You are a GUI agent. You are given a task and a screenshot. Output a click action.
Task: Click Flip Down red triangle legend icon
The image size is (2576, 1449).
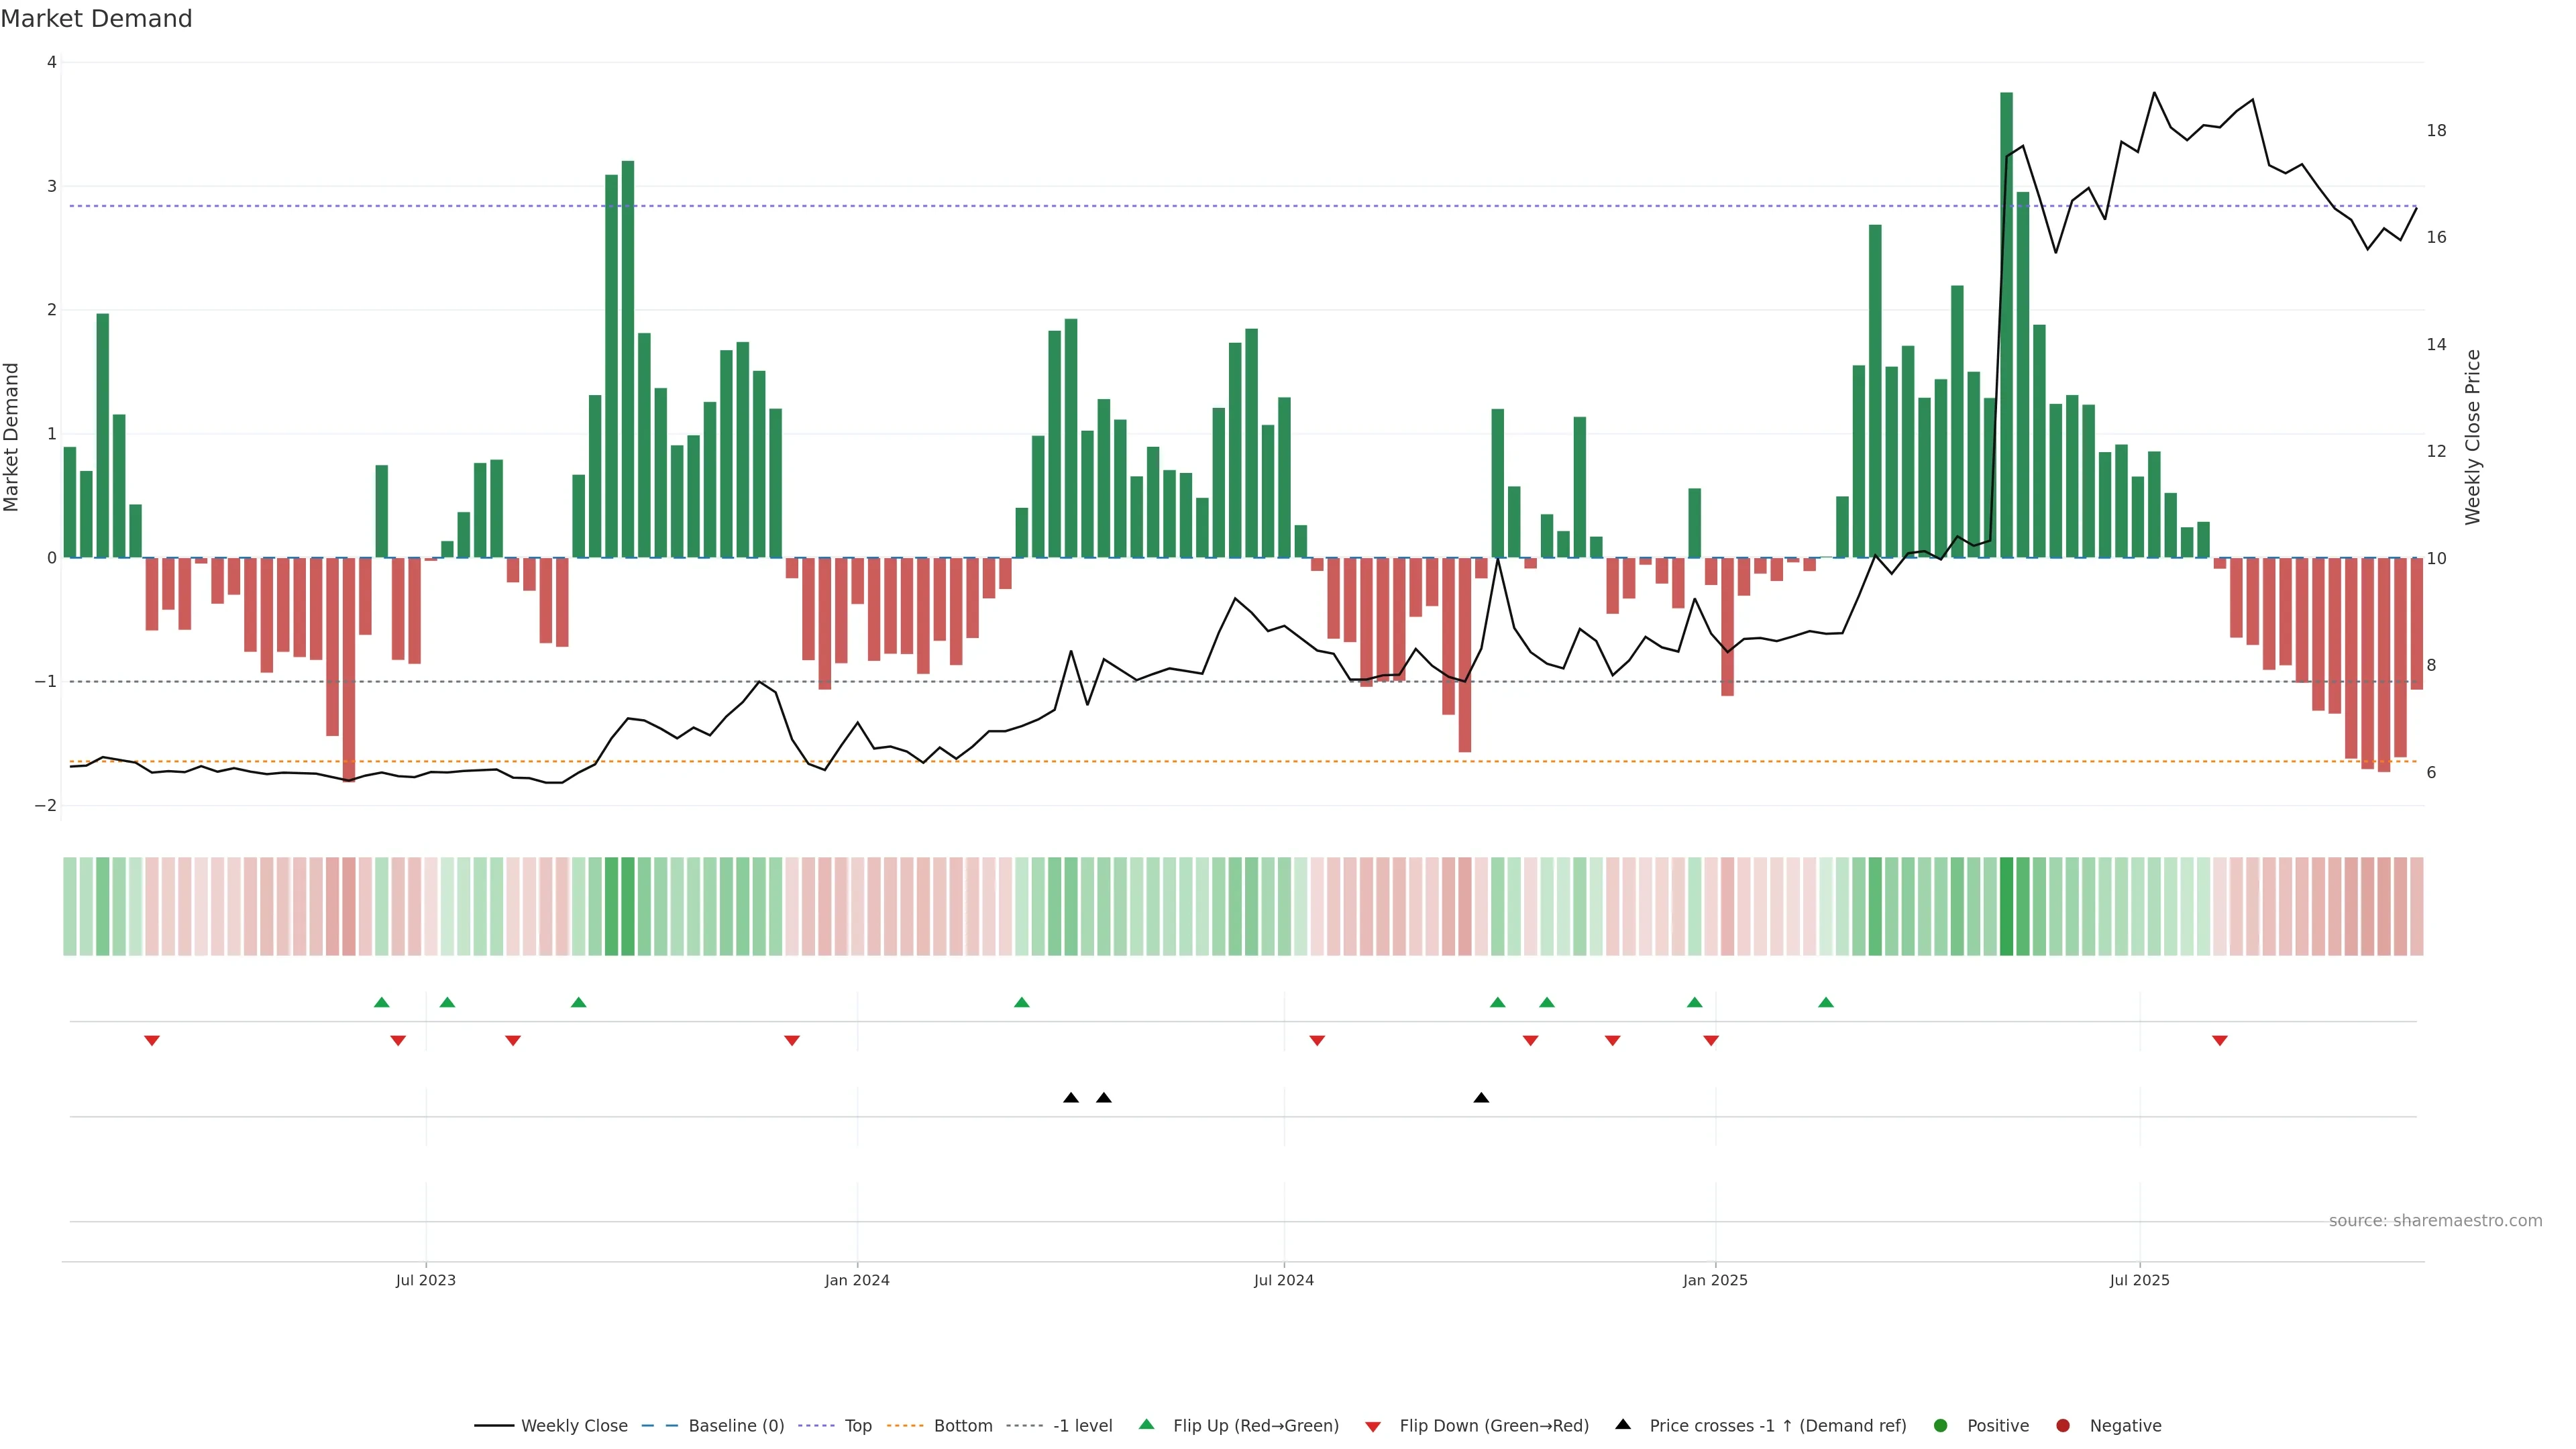[1373, 1427]
